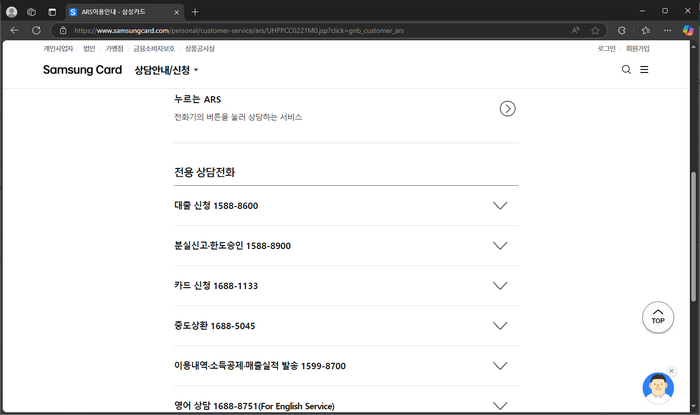Screen dimensions: 700x415
Task: Open 누르는 ARS arrow circle icon
Action: pyautogui.click(x=508, y=108)
